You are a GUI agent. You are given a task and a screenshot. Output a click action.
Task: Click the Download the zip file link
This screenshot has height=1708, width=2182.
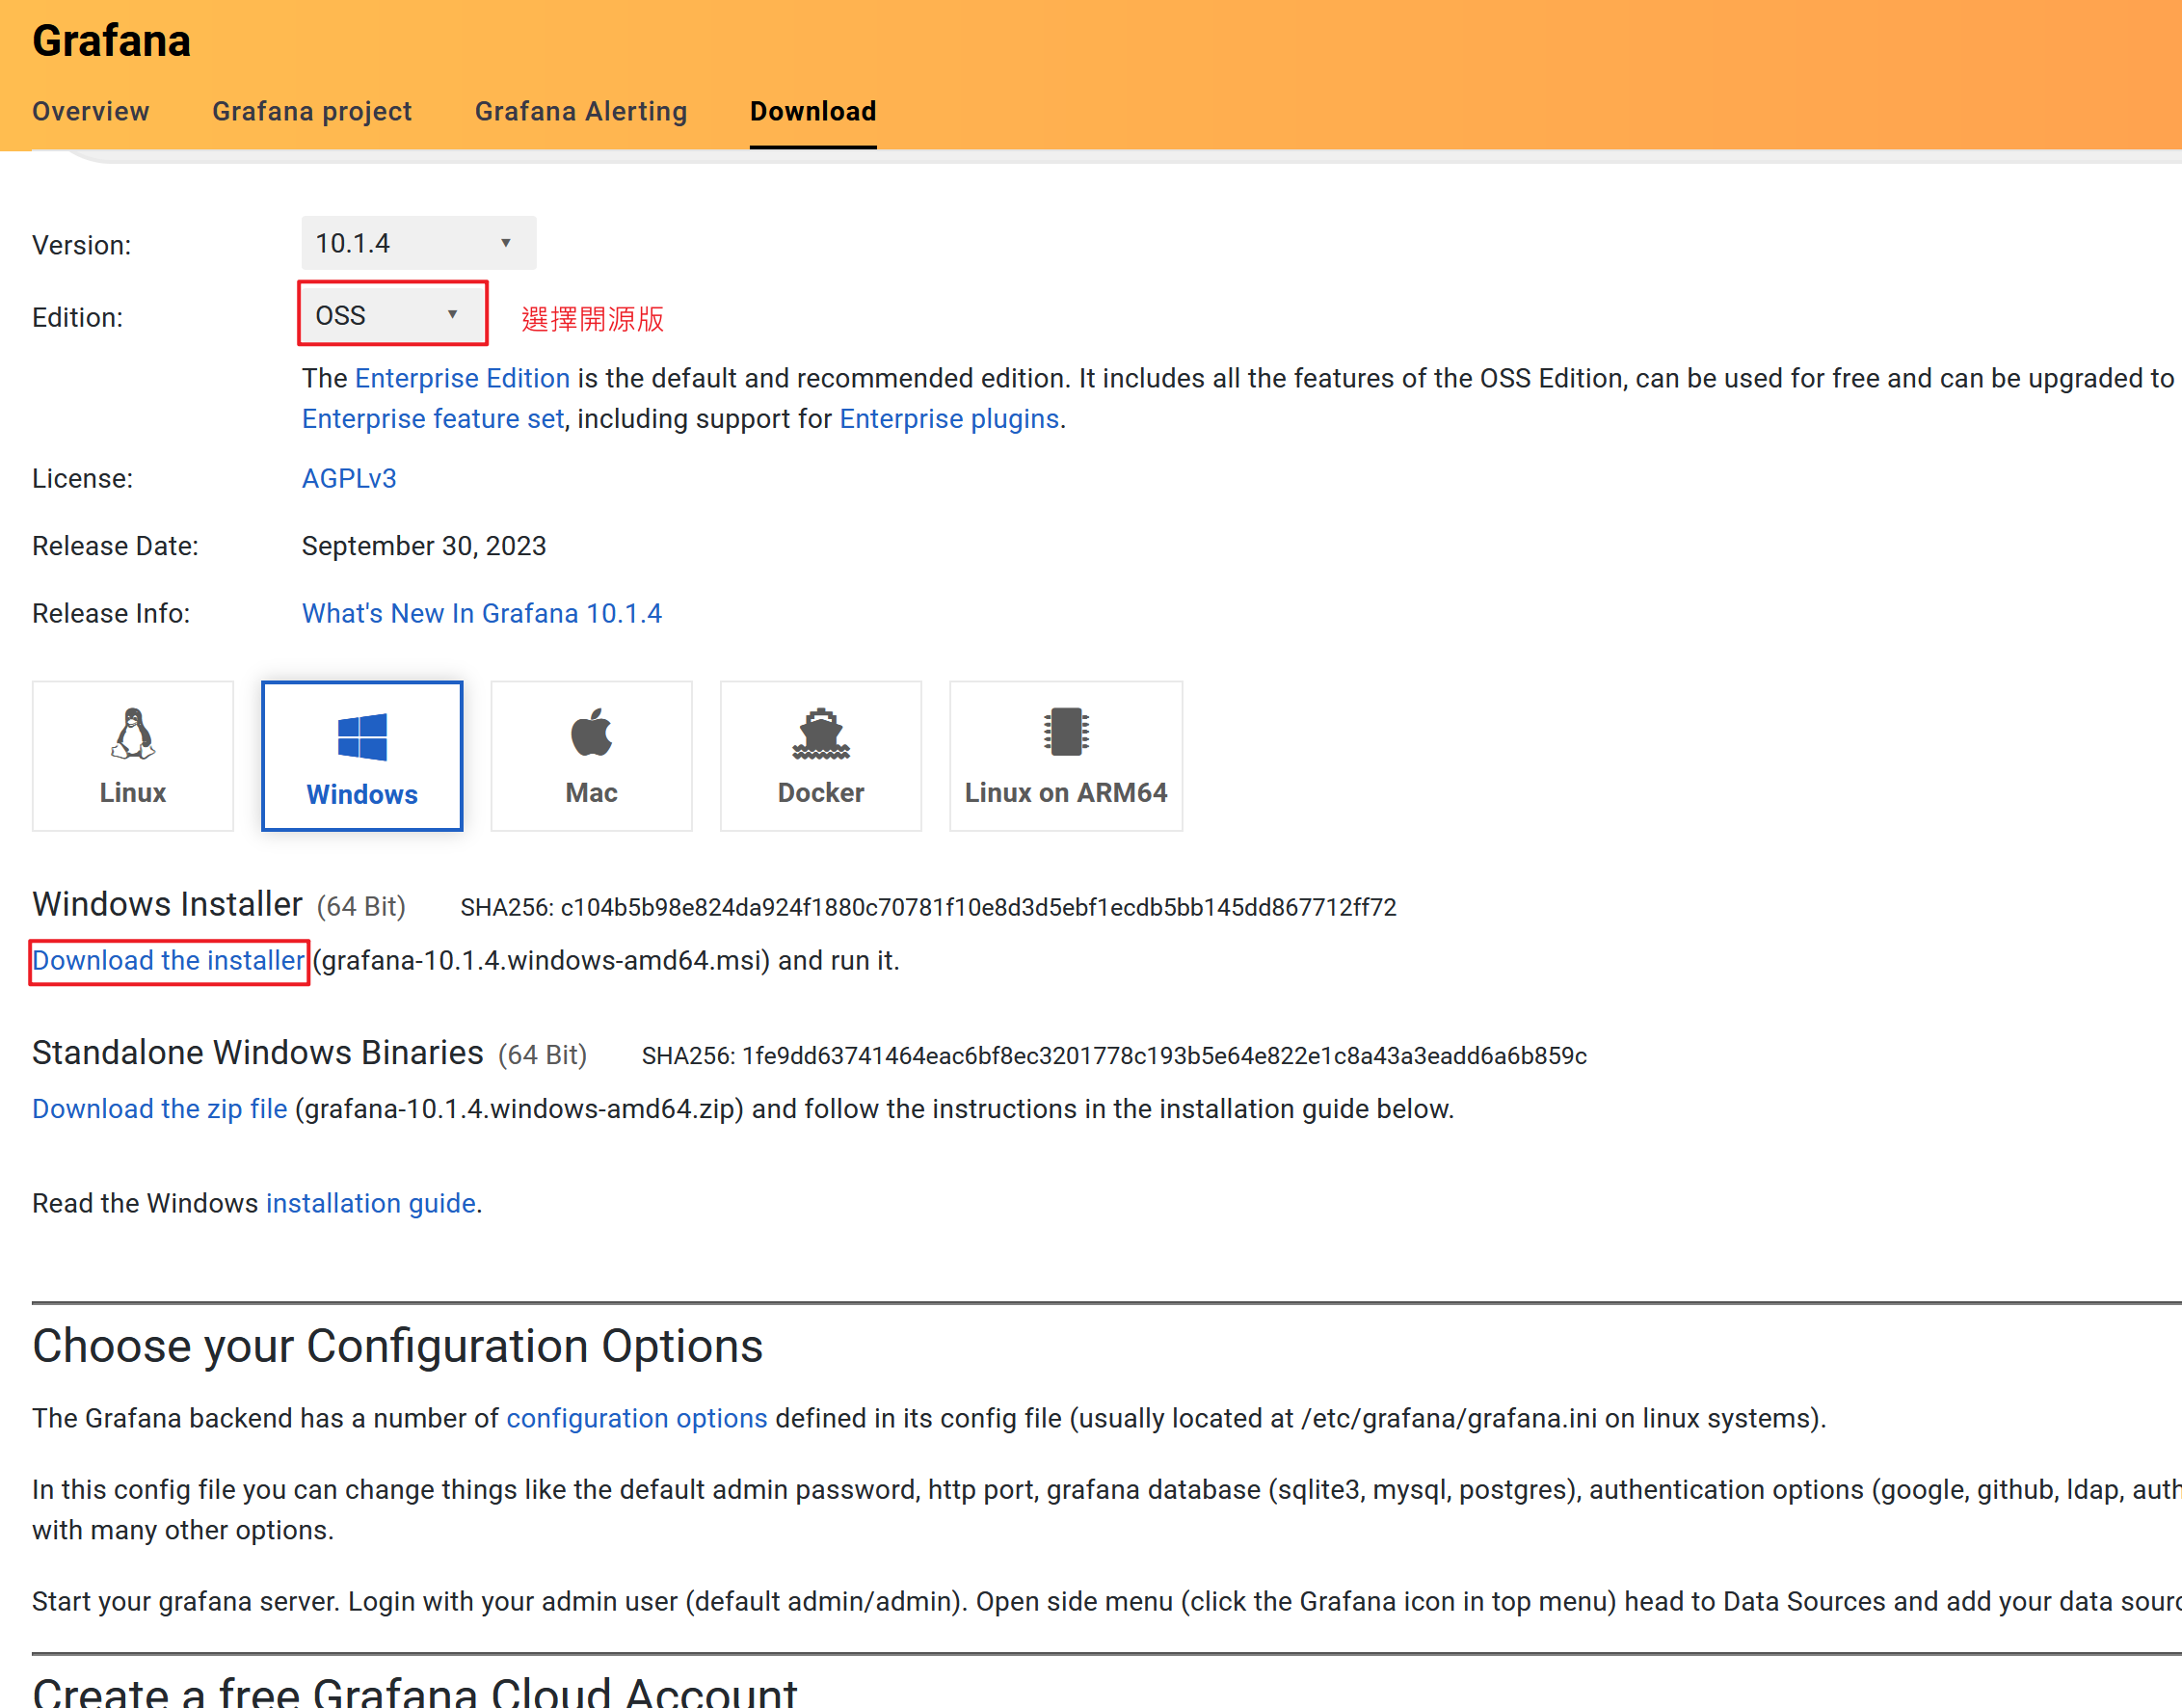coord(159,1109)
